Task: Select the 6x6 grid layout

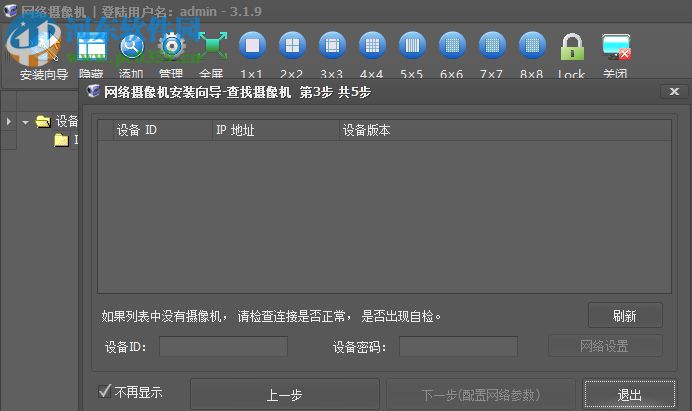Action: pyautogui.click(x=452, y=45)
